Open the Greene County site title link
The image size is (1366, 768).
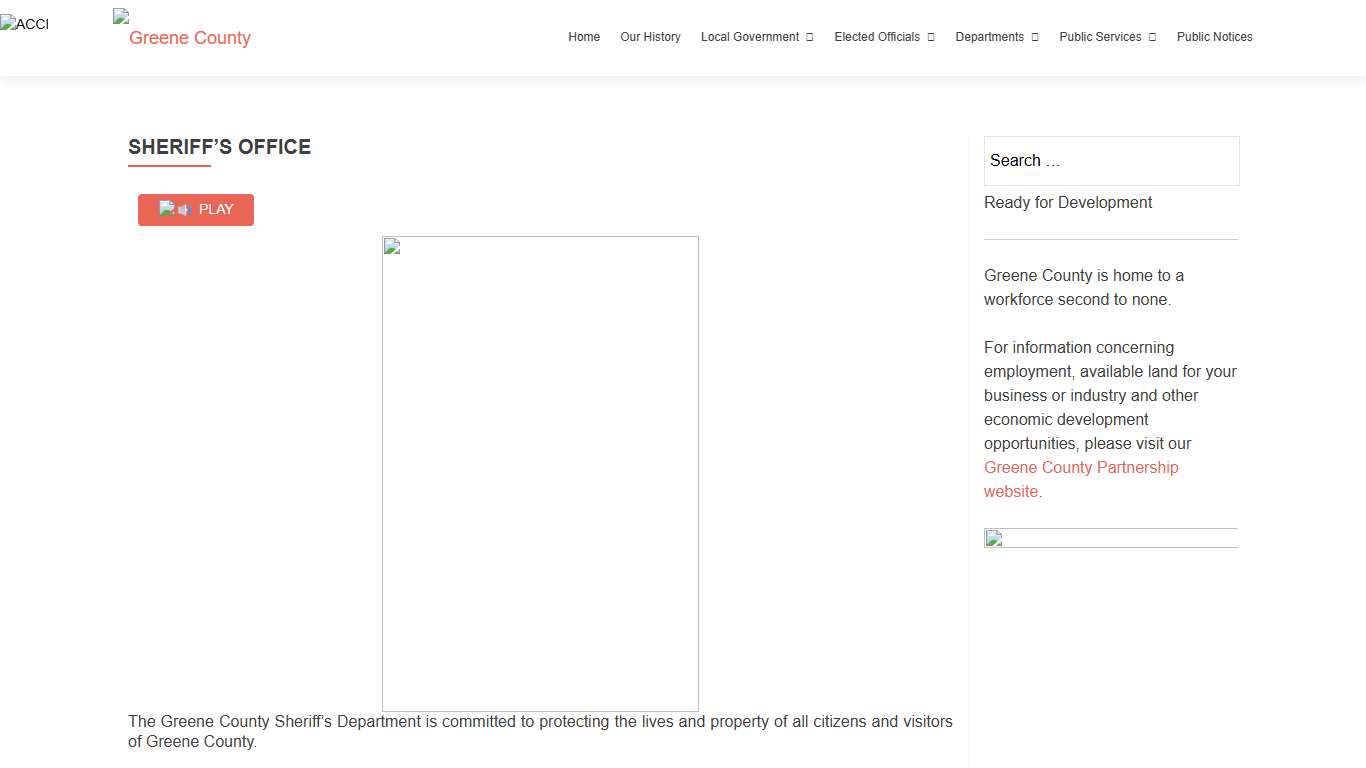[x=189, y=38]
